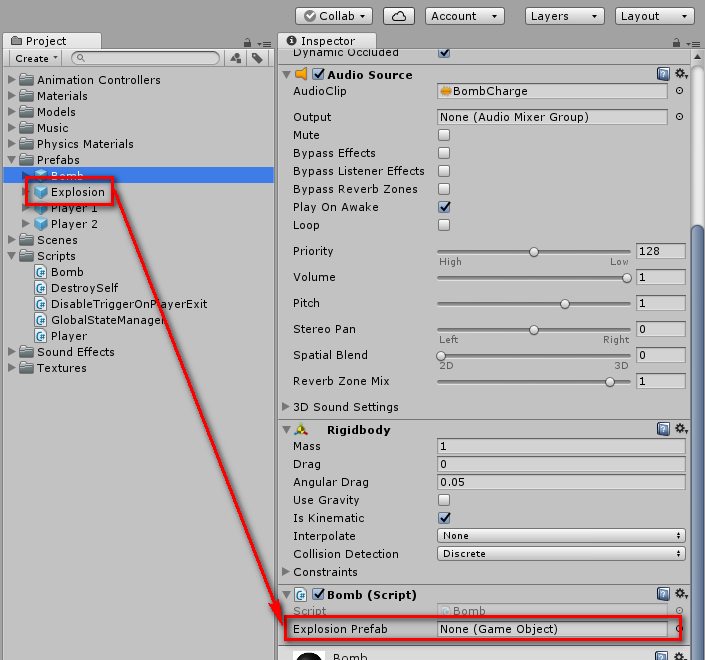The image size is (705, 660).
Task: Click the DestroySelf C# script icon
Action: pyautogui.click(x=41, y=288)
